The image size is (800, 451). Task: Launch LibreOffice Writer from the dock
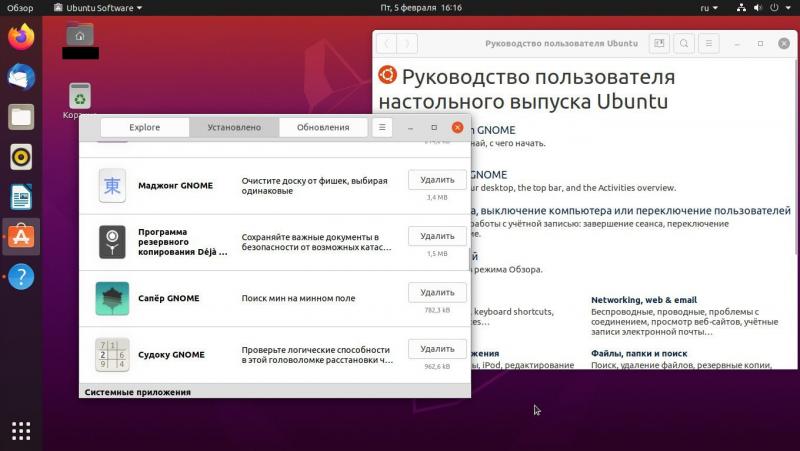point(21,197)
